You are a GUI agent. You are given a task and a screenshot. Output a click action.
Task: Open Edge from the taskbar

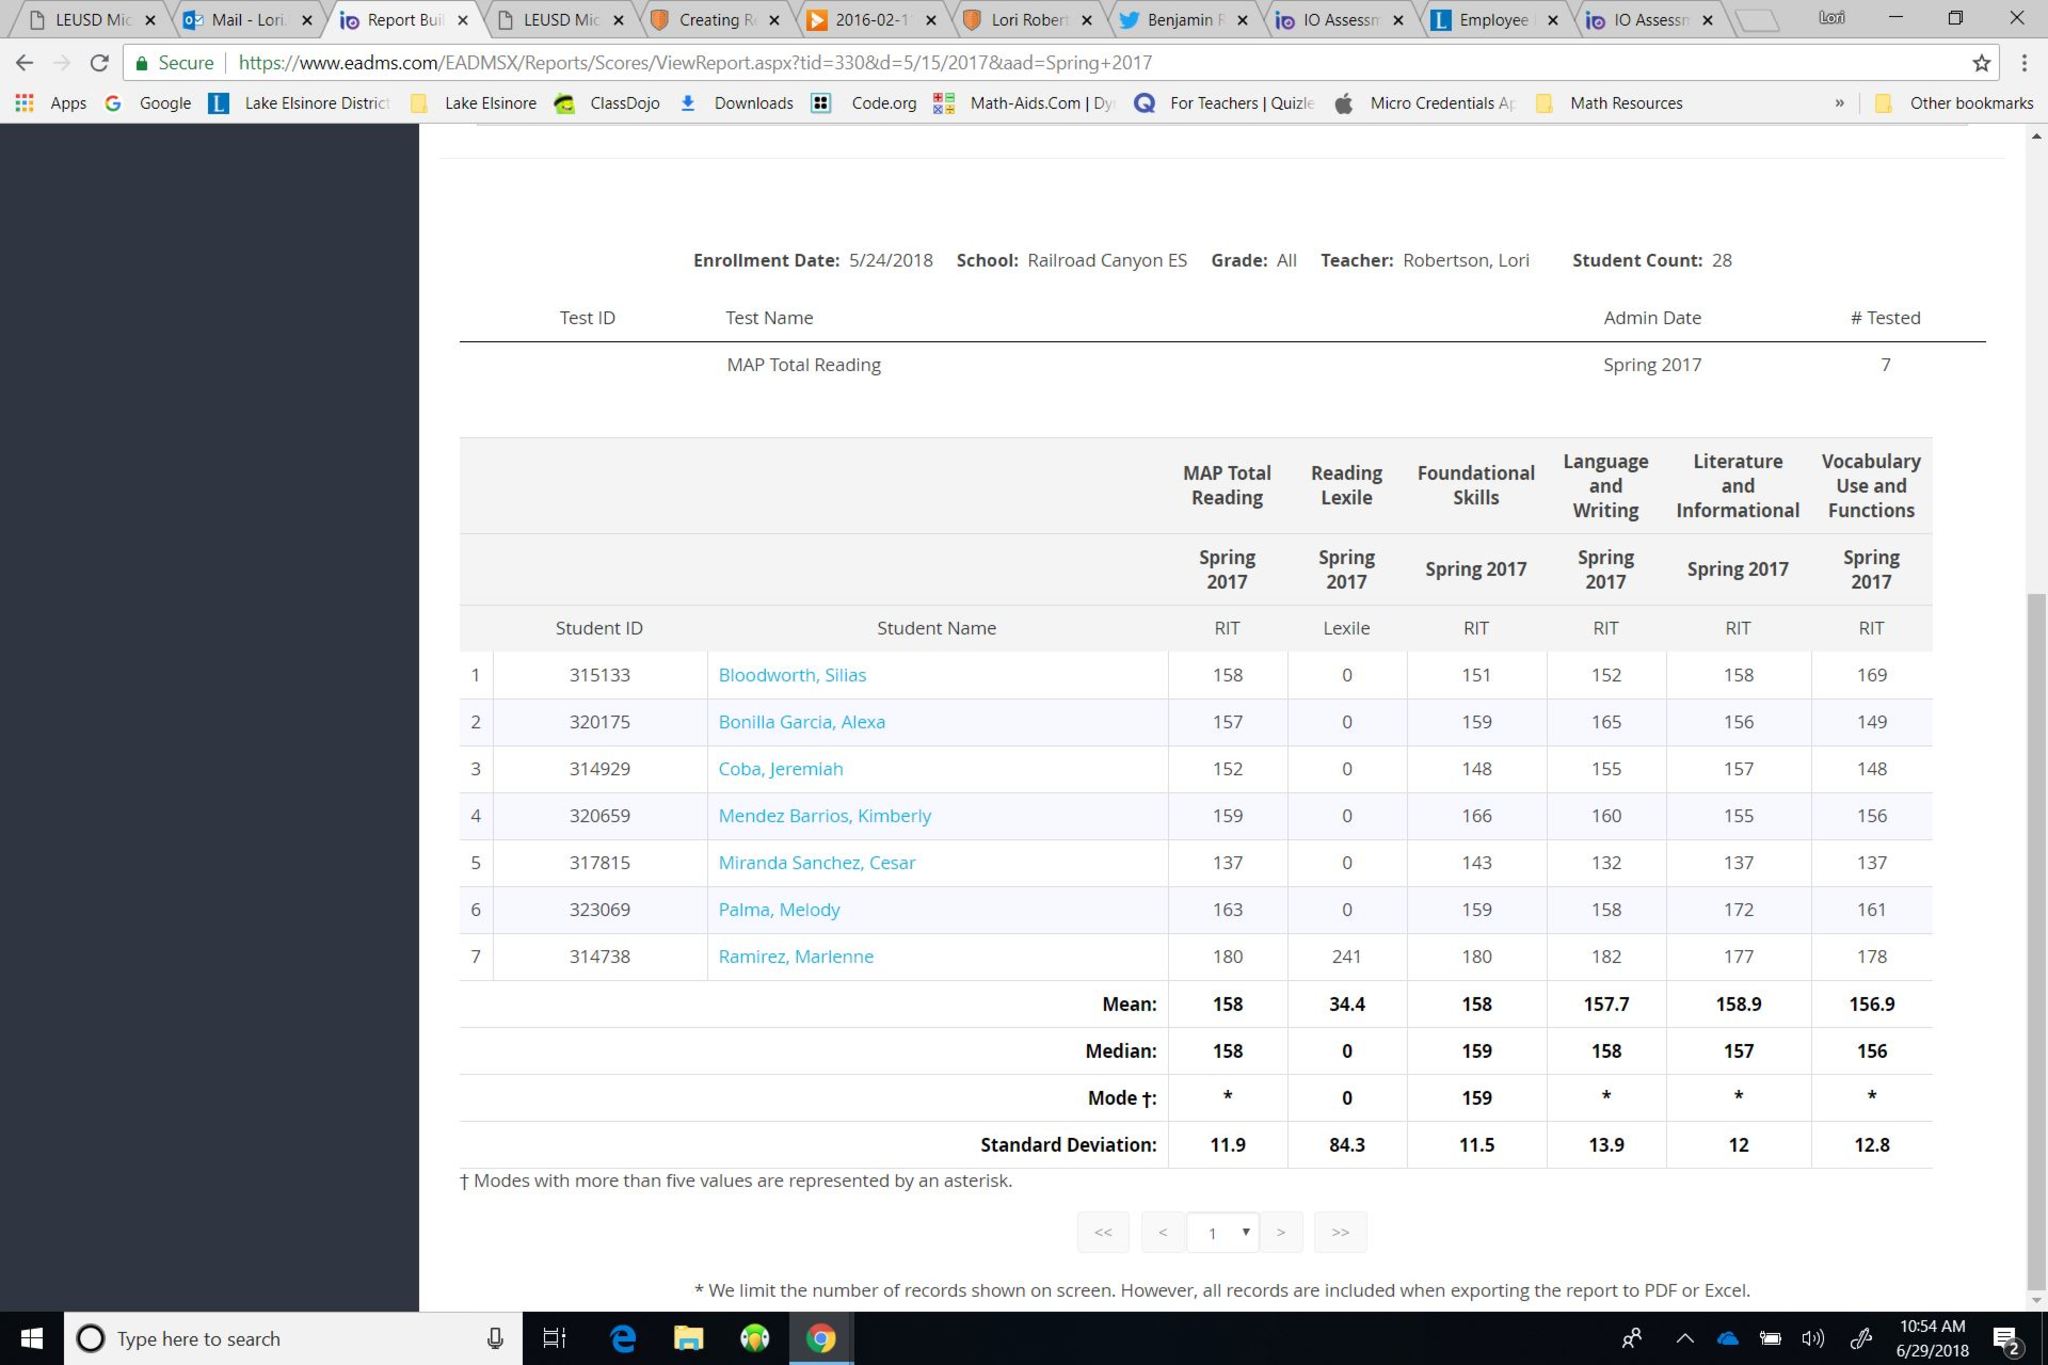[x=622, y=1338]
